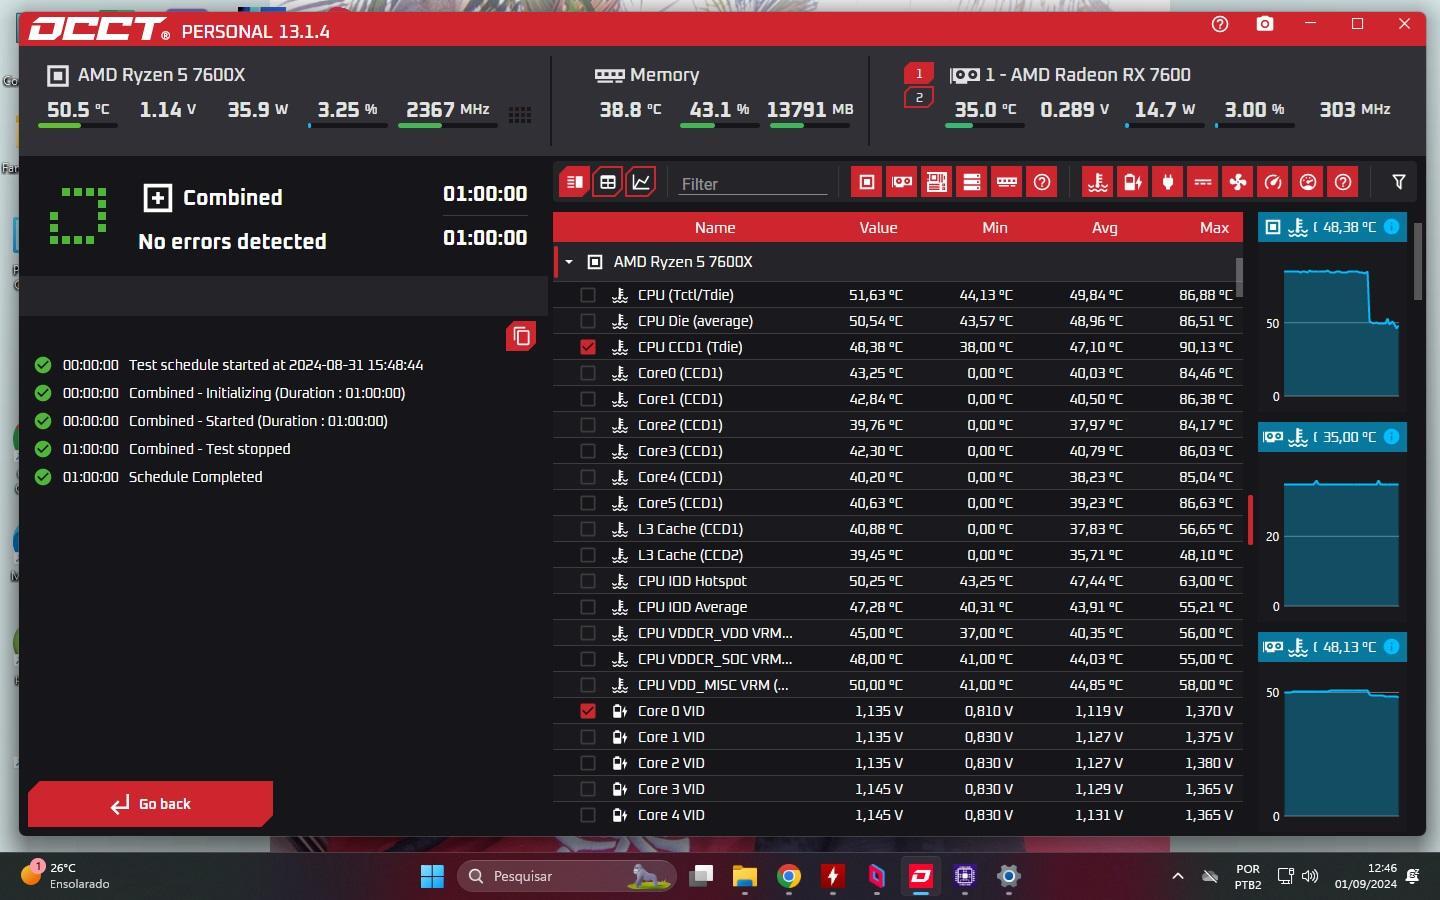Show only frequency sensors via speedometer icon
Screen dimensions: 1440x900
(1273, 182)
